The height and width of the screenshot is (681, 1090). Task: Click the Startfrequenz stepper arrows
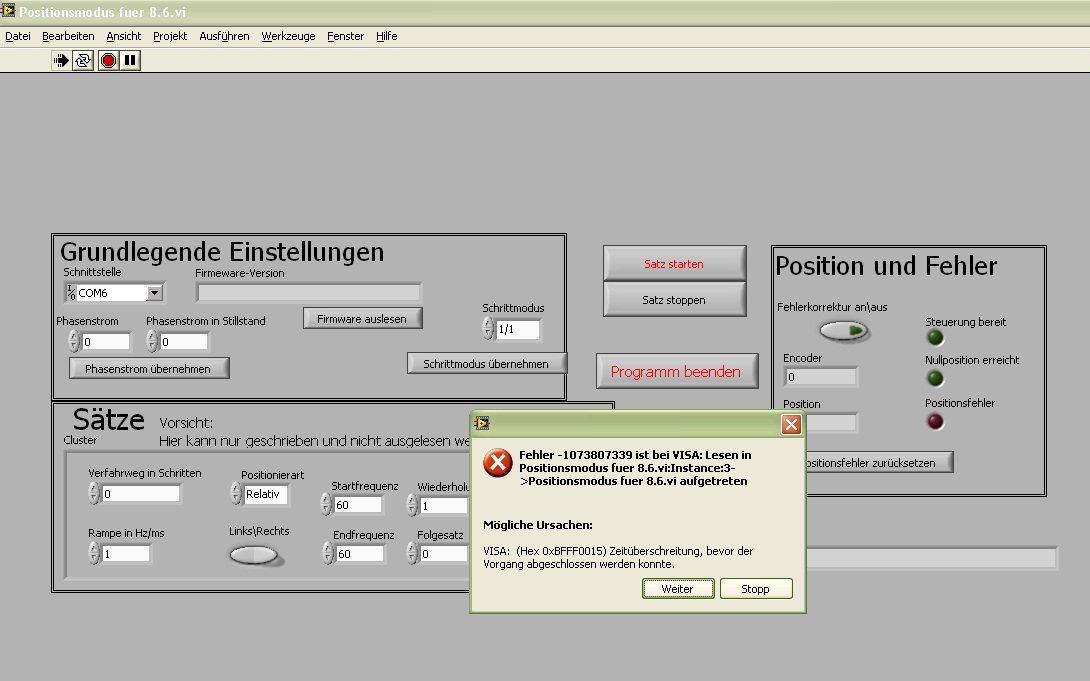click(326, 504)
